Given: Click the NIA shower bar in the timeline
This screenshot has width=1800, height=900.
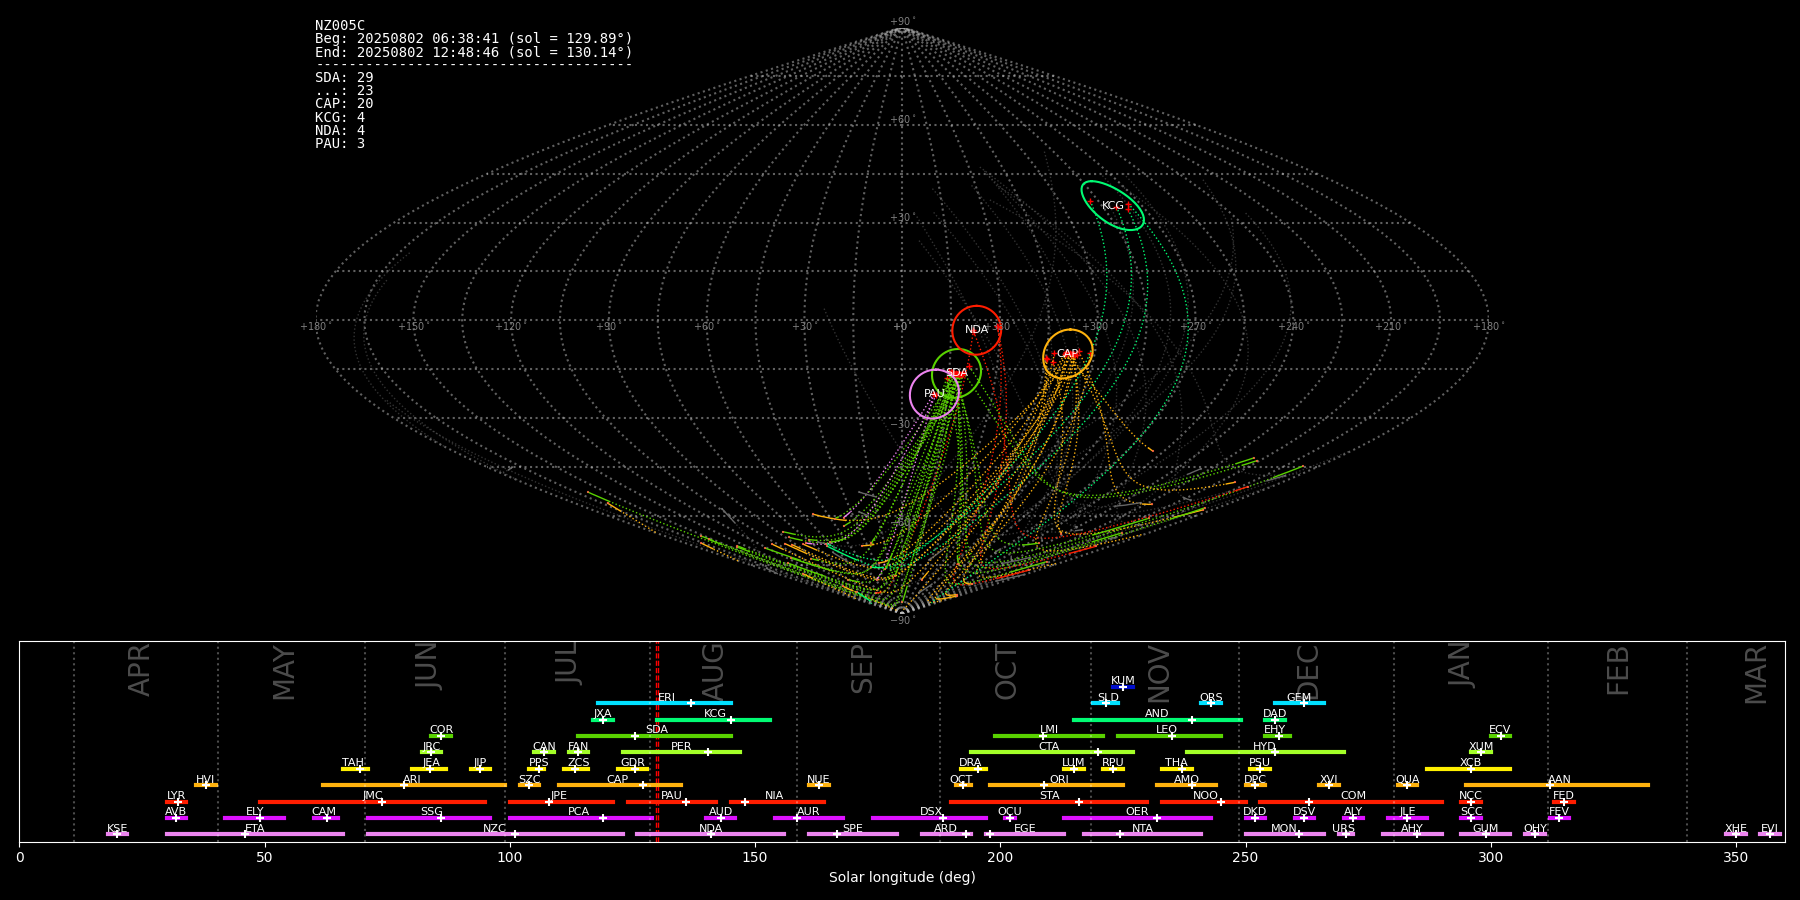Looking at the screenshot, I should (x=777, y=801).
